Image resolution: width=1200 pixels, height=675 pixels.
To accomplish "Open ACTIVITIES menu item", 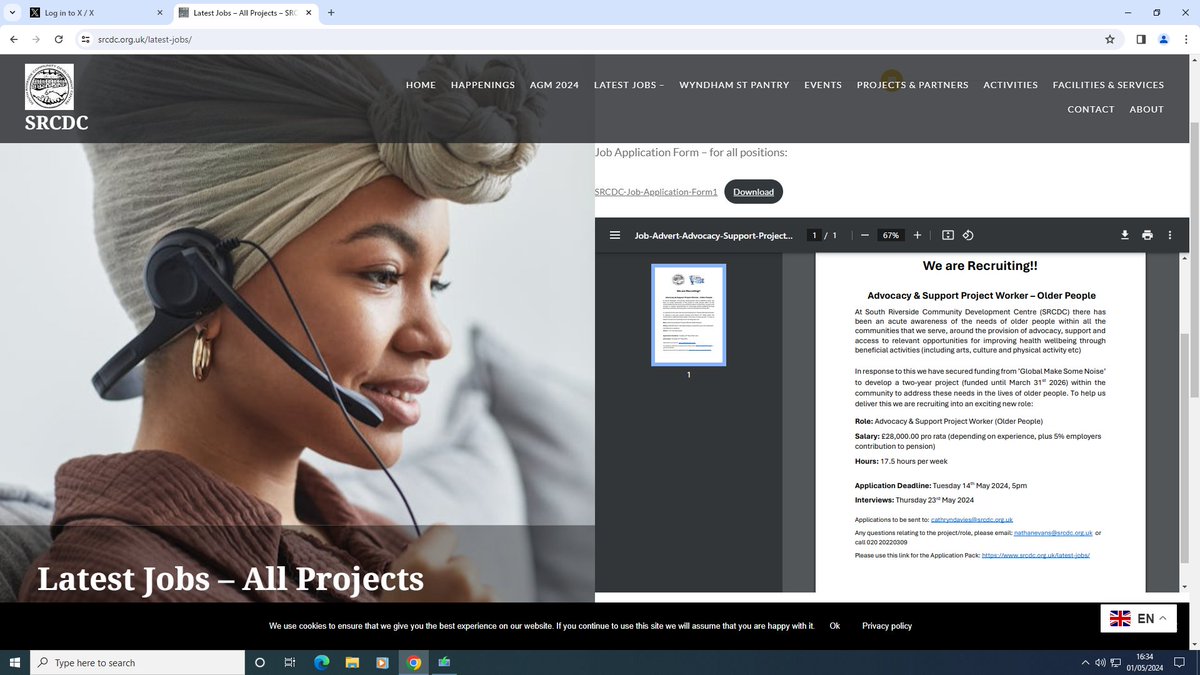I will [1010, 85].
